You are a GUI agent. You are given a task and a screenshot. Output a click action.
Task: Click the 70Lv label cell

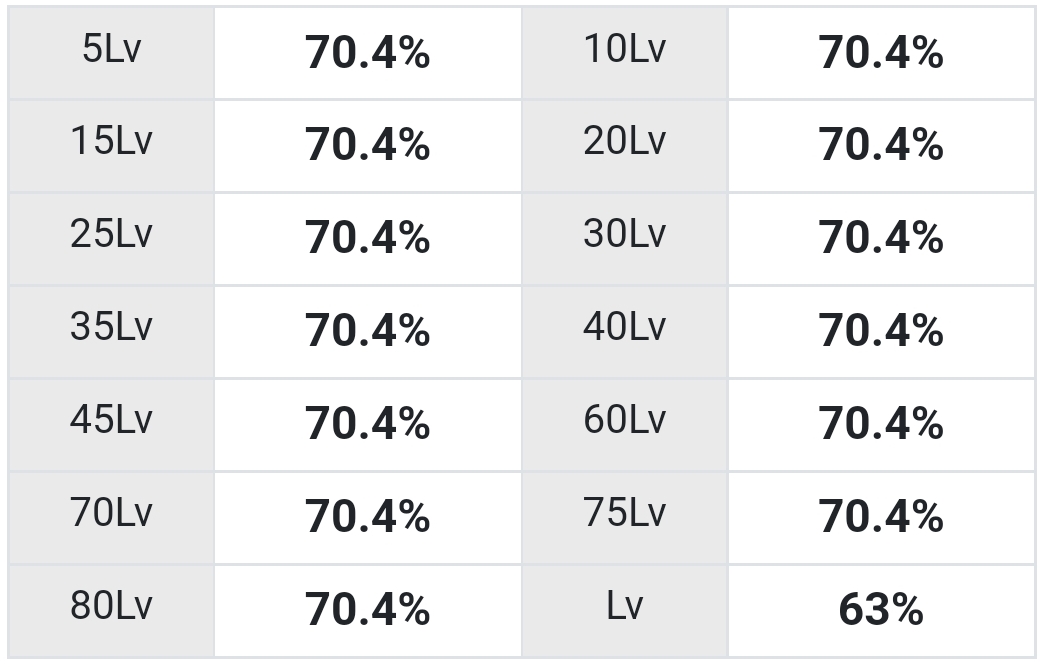[112, 518]
